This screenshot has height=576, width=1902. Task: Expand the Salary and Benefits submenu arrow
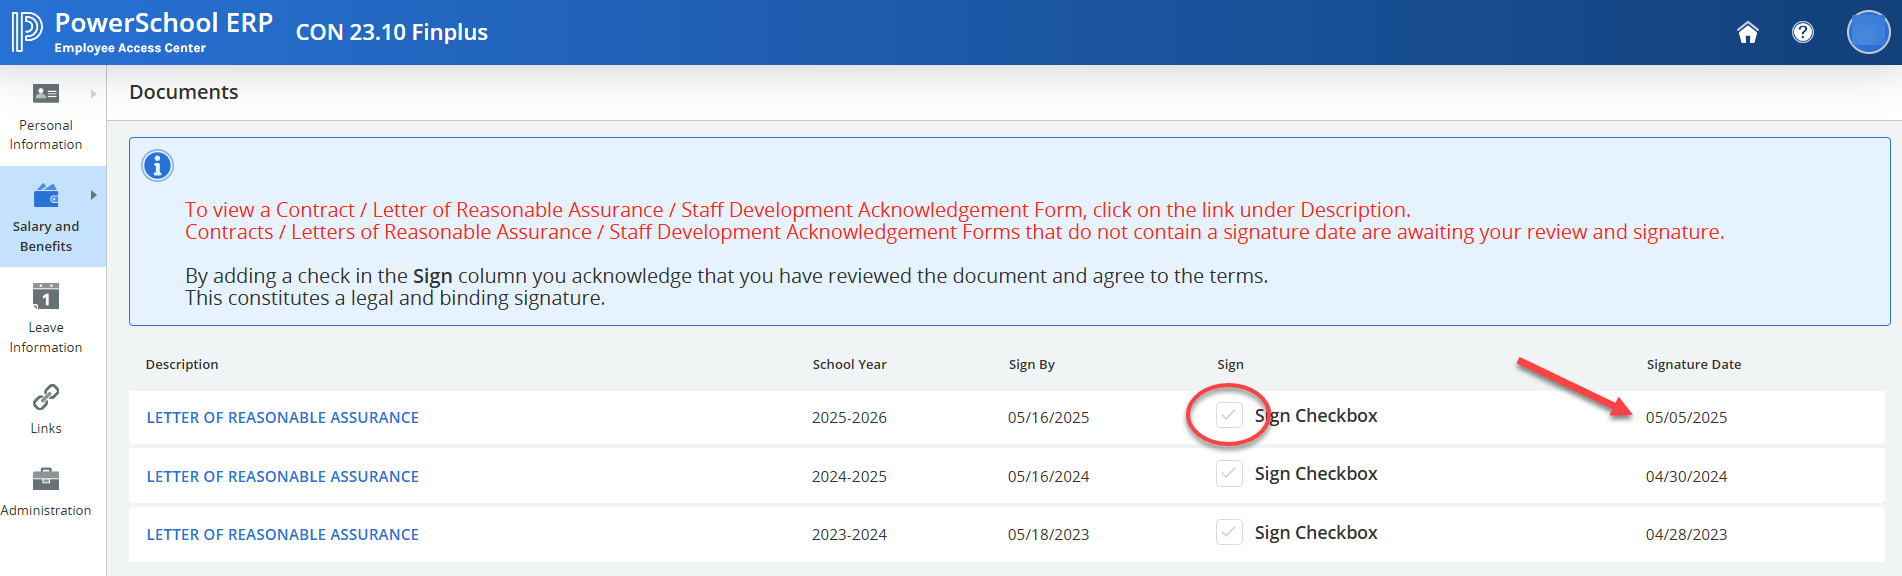[94, 195]
